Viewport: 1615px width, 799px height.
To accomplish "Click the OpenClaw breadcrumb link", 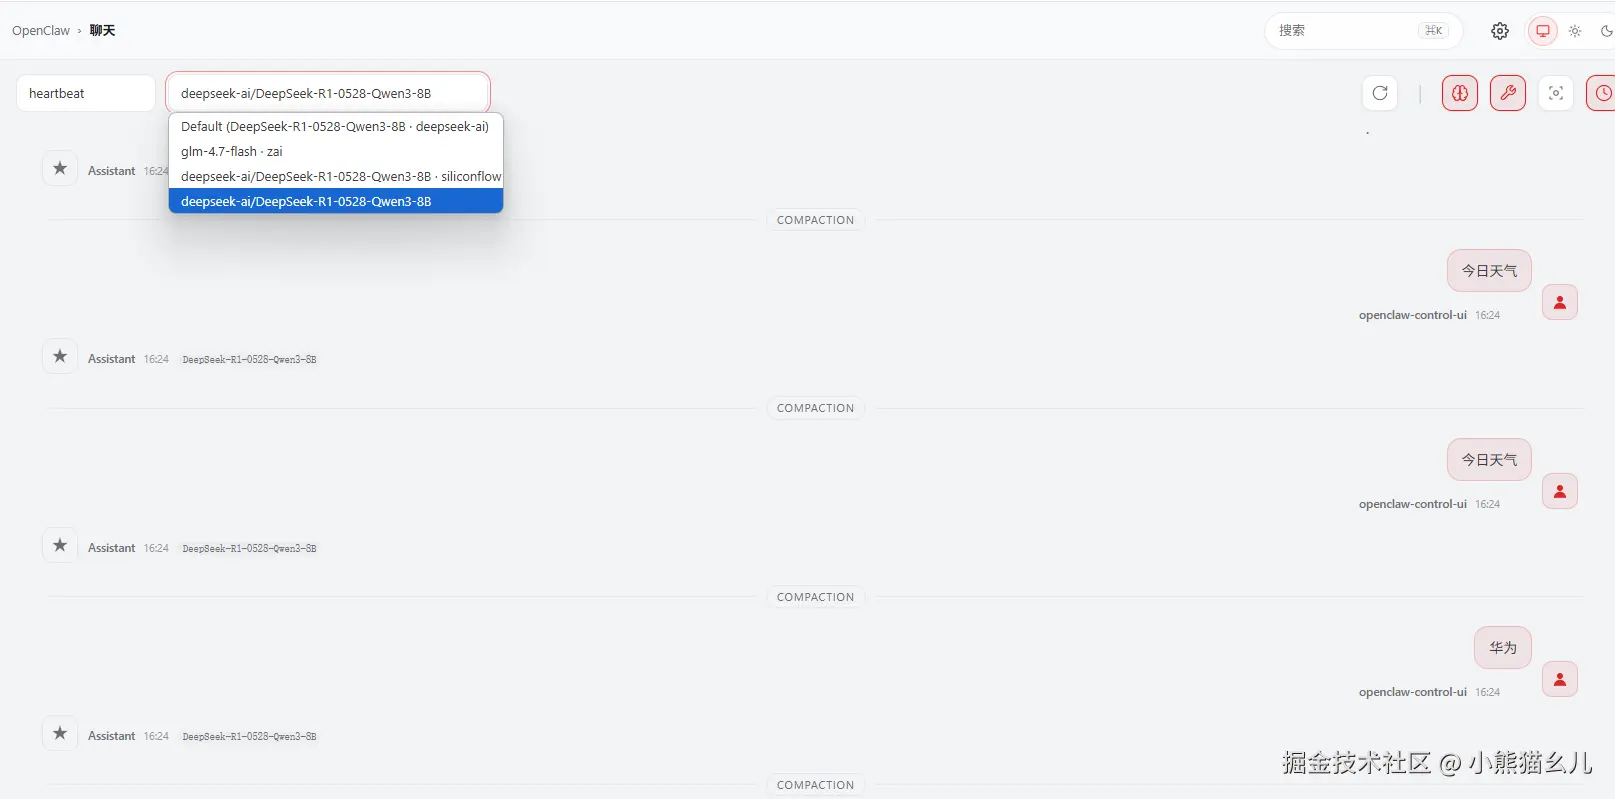I will (41, 31).
